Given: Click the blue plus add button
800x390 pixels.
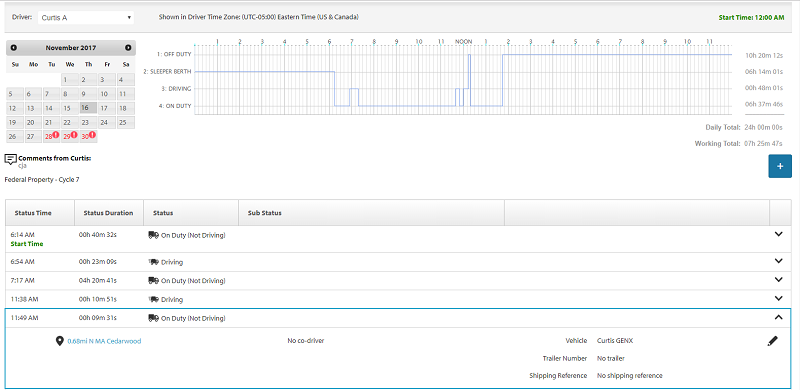Looking at the screenshot, I should click(x=780, y=166).
